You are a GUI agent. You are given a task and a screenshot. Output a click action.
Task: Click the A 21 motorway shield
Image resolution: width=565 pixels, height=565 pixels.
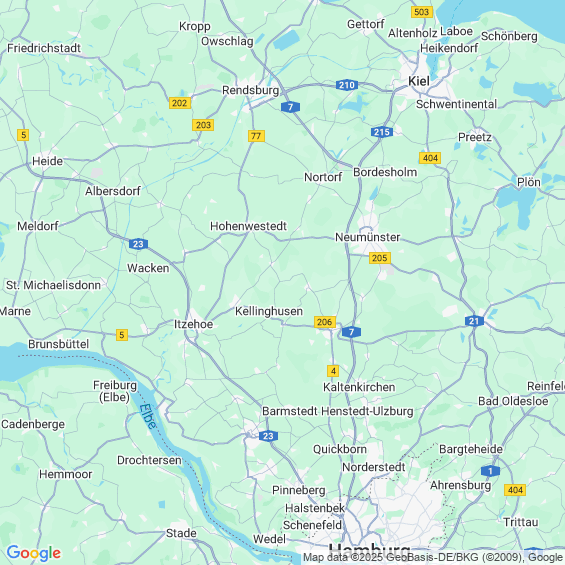coord(474,321)
